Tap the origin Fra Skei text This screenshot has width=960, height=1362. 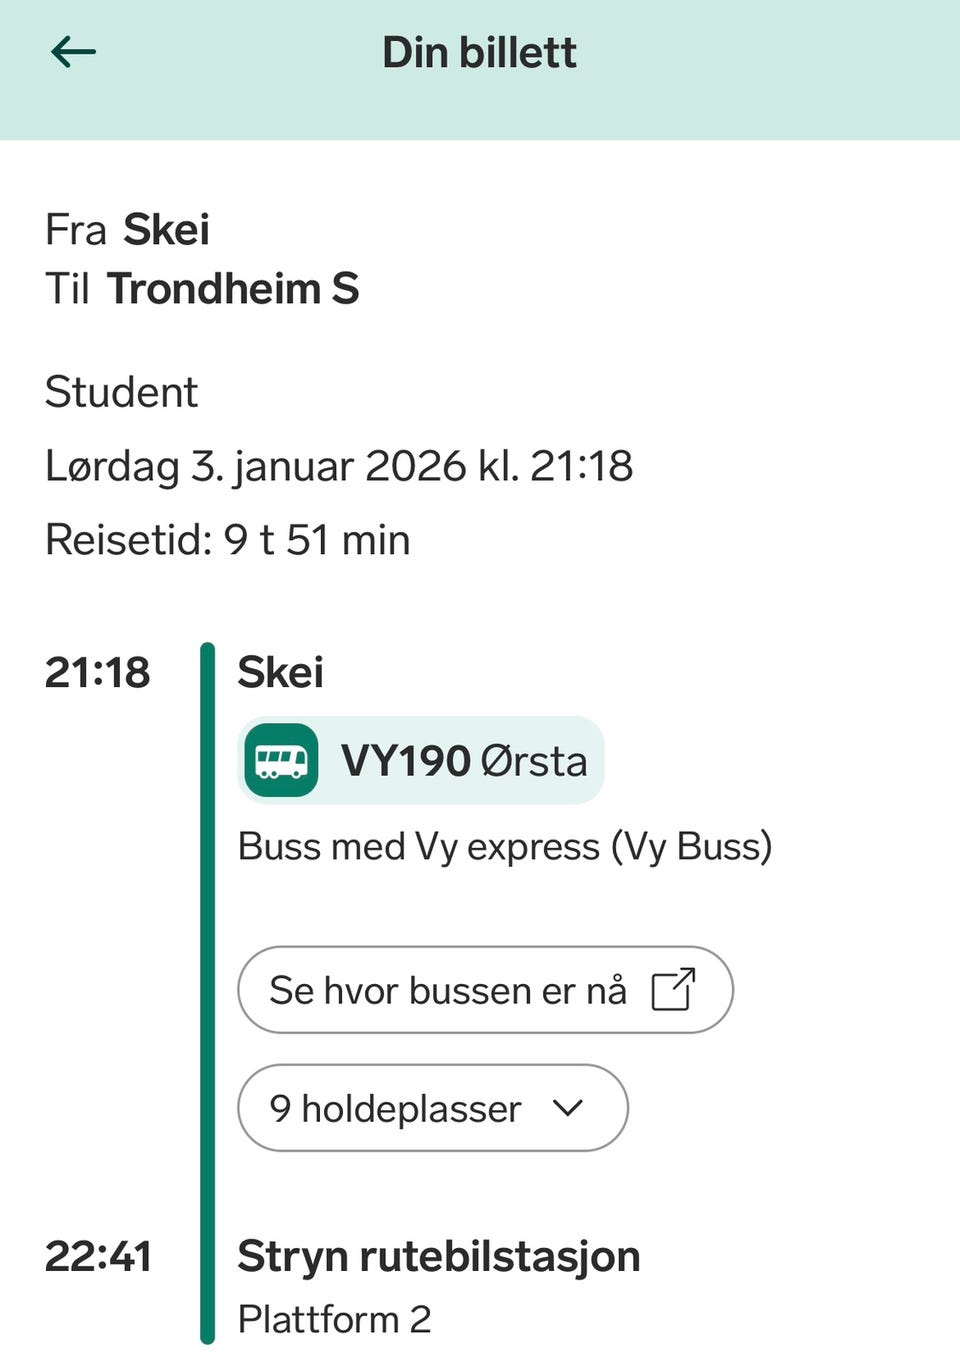128,230
